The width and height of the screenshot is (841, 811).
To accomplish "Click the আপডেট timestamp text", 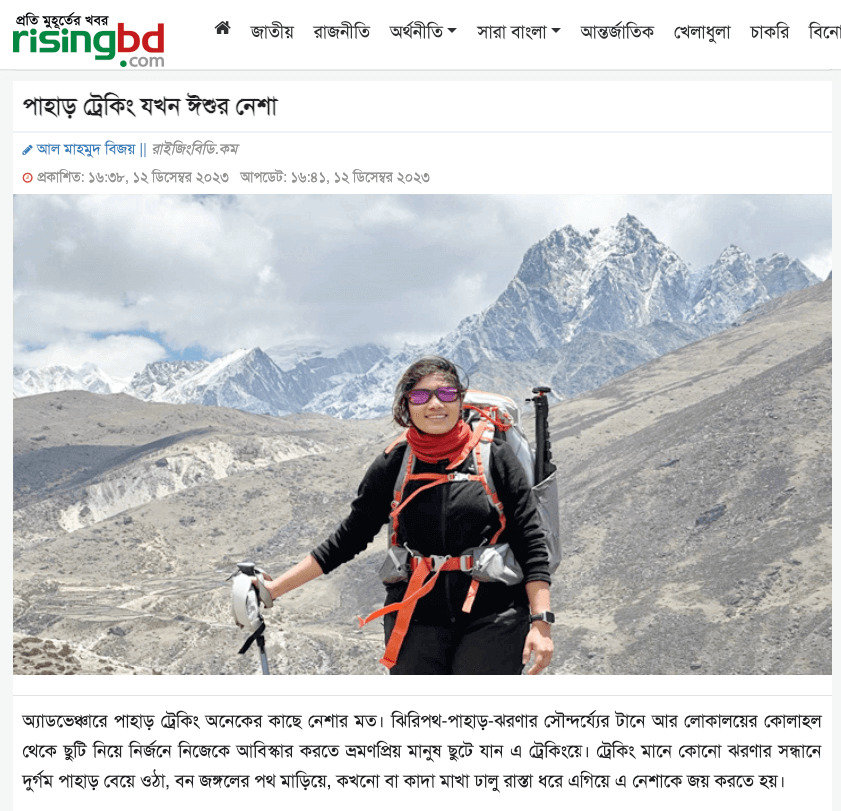I will pyautogui.click(x=335, y=178).
